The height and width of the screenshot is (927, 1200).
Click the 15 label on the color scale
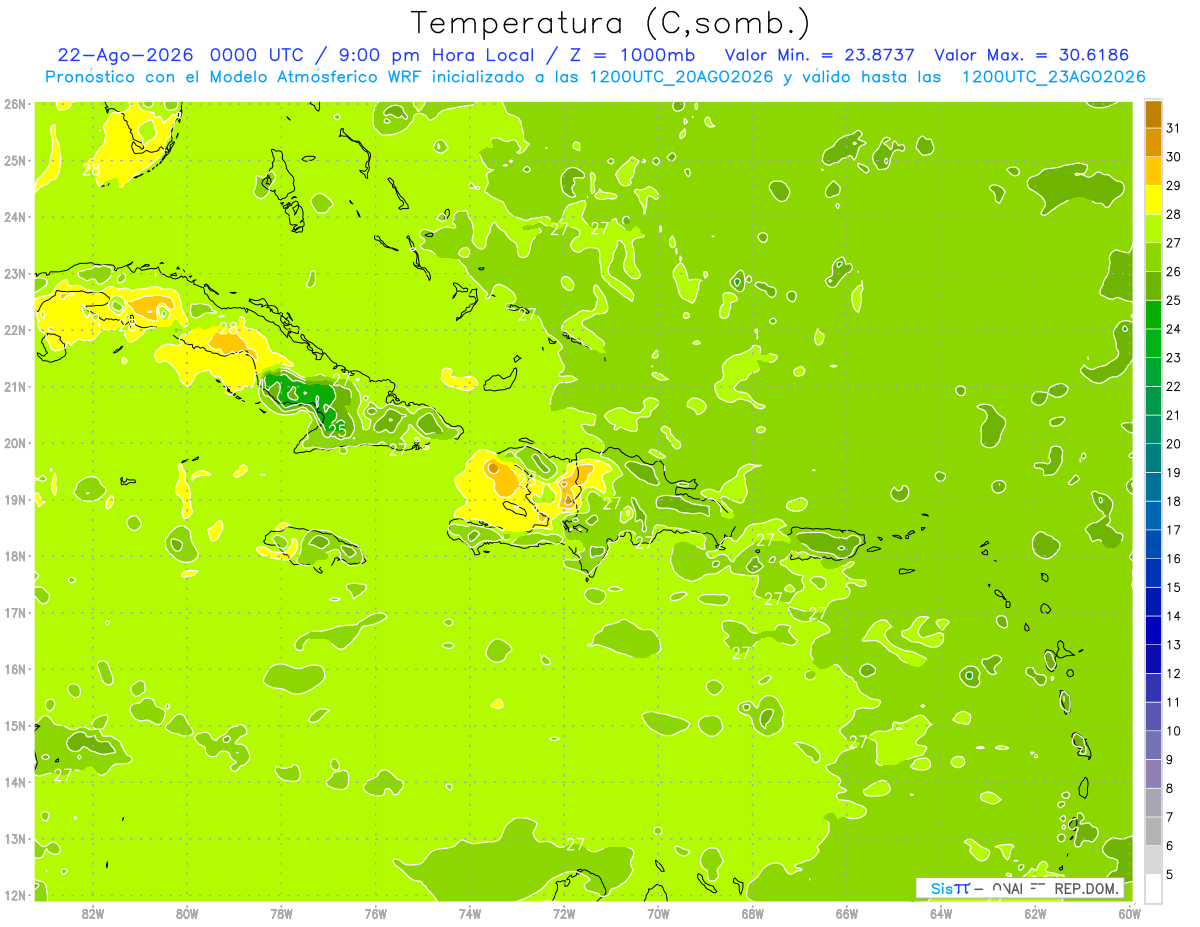click(1174, 588)
